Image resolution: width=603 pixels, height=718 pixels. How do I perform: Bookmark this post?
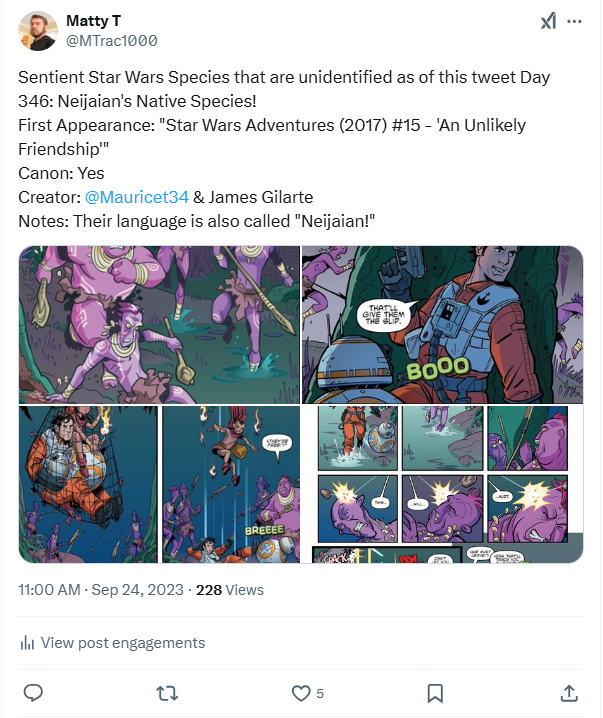[435, 692]
